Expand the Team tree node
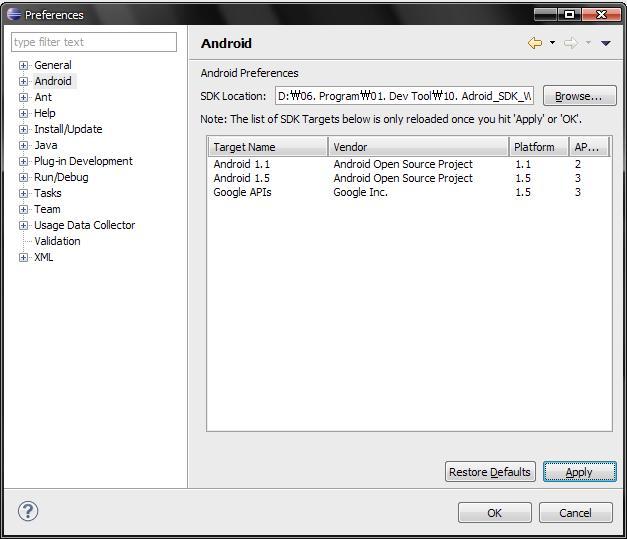 pos(23,209)
